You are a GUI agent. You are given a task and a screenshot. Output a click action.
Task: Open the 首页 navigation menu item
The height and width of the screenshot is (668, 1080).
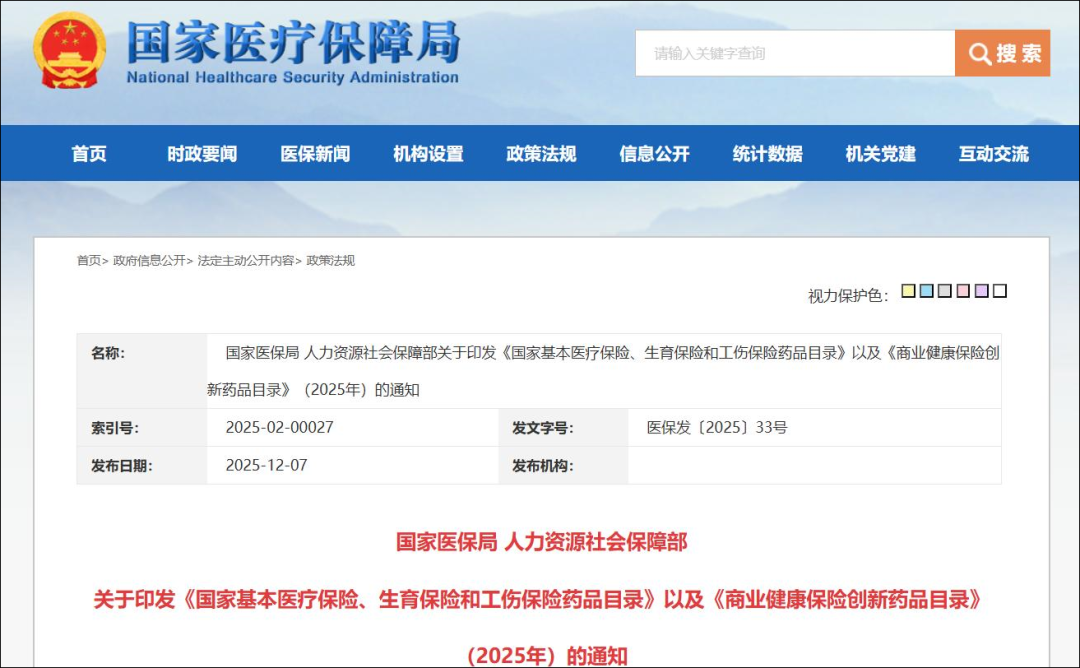tap(90, 153)
